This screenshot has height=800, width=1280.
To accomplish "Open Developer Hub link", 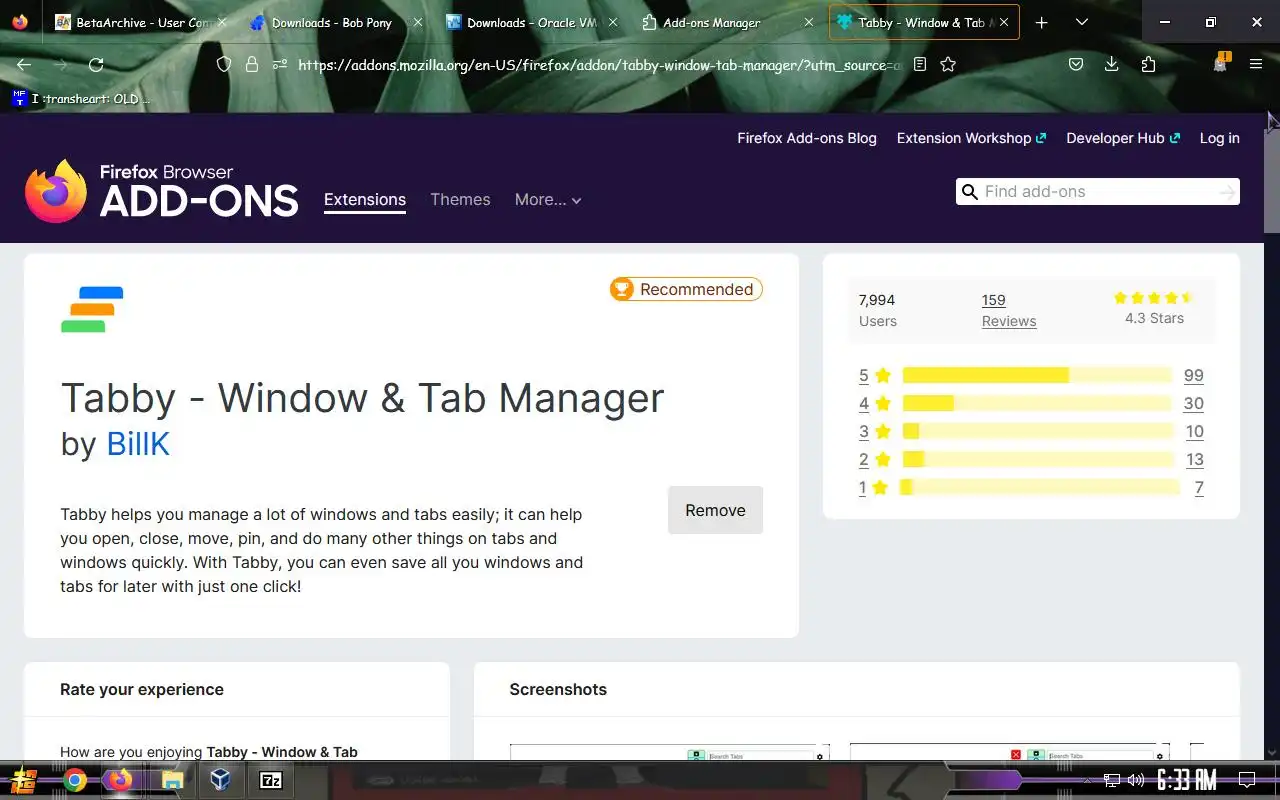I will coord(1123,138).
